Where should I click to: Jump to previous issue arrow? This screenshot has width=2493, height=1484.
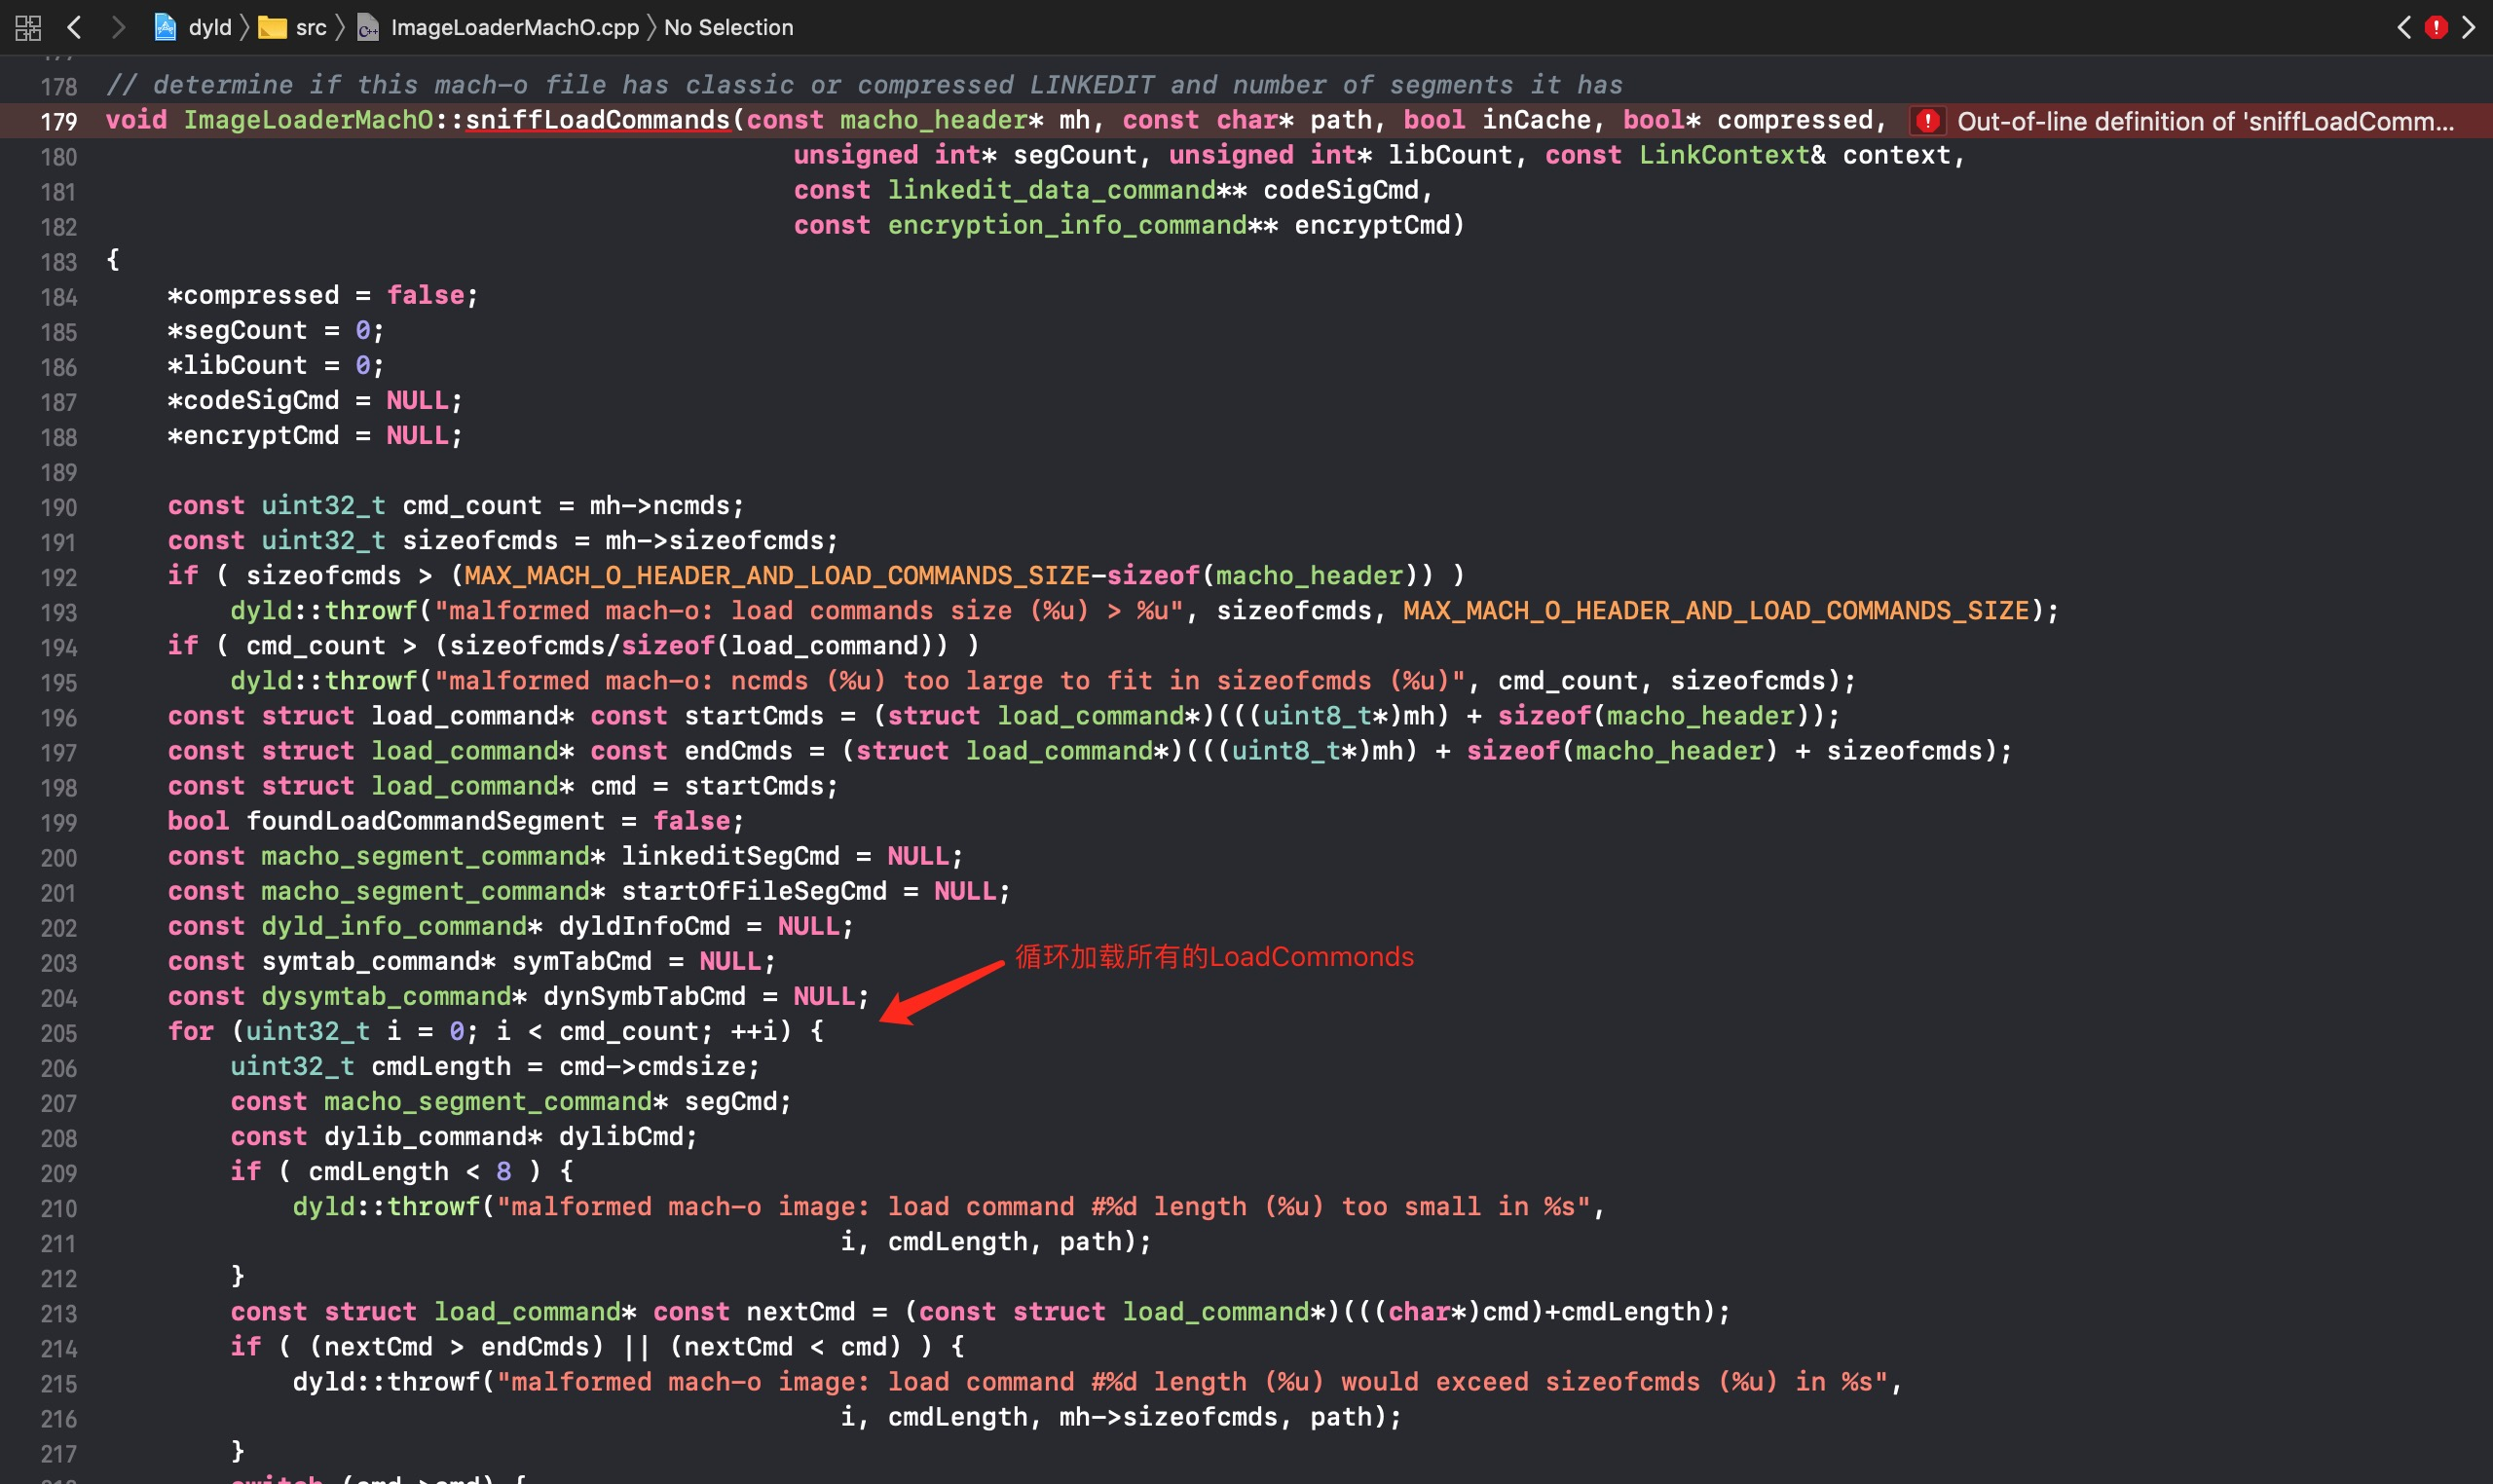click(x=2404, y=27)
